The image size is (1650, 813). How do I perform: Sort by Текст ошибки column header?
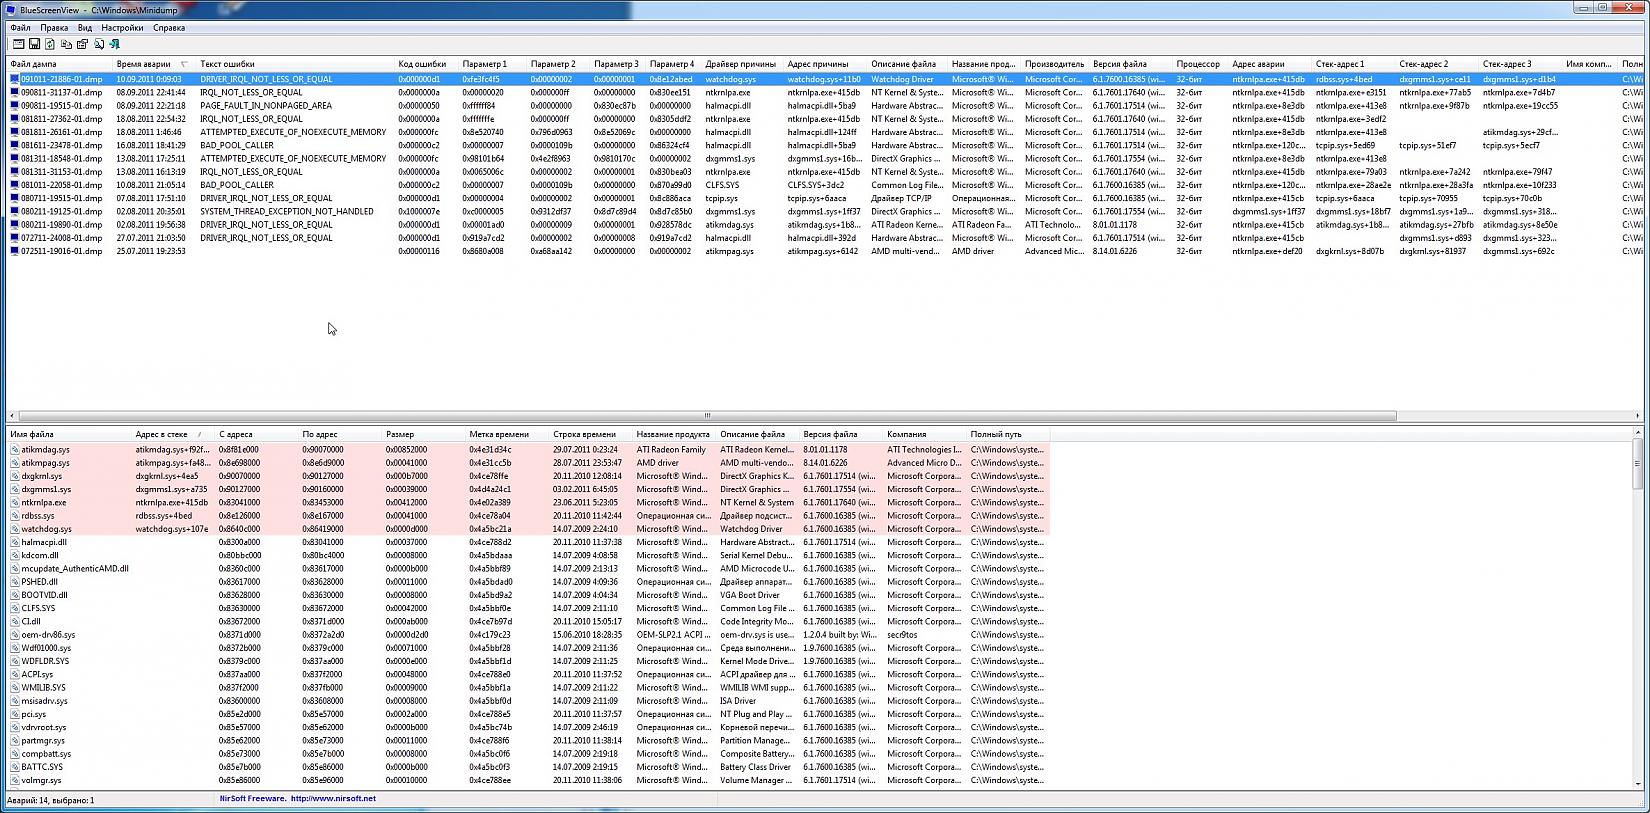click(x=227, y=64)
